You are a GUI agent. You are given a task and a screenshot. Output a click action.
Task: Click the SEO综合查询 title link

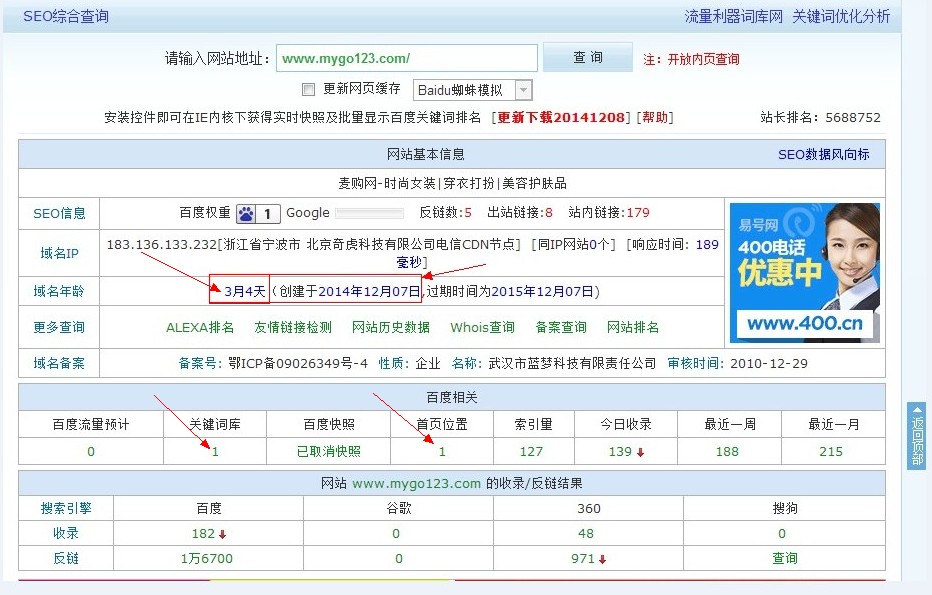coord(66,16)
